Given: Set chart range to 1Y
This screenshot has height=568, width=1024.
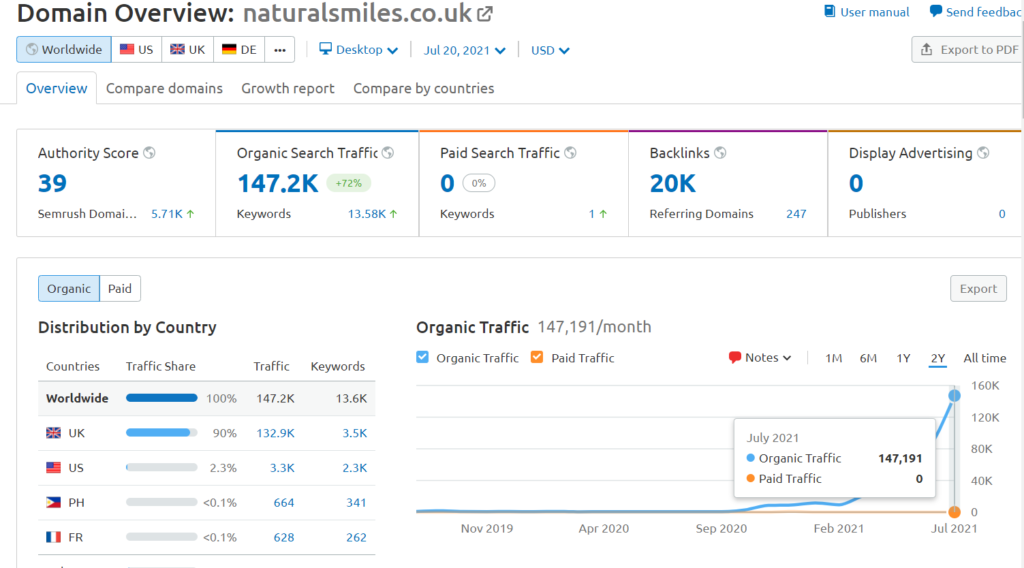Looking at the screenshot, I should (903, 358).
